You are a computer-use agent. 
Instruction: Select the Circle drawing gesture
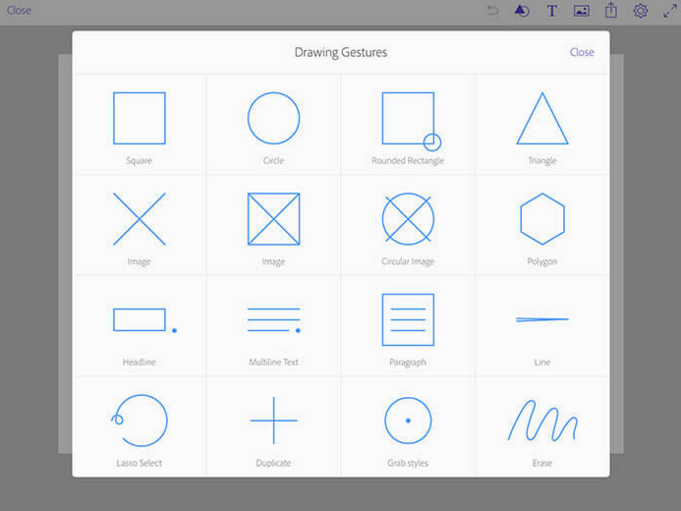coord(274,118)
